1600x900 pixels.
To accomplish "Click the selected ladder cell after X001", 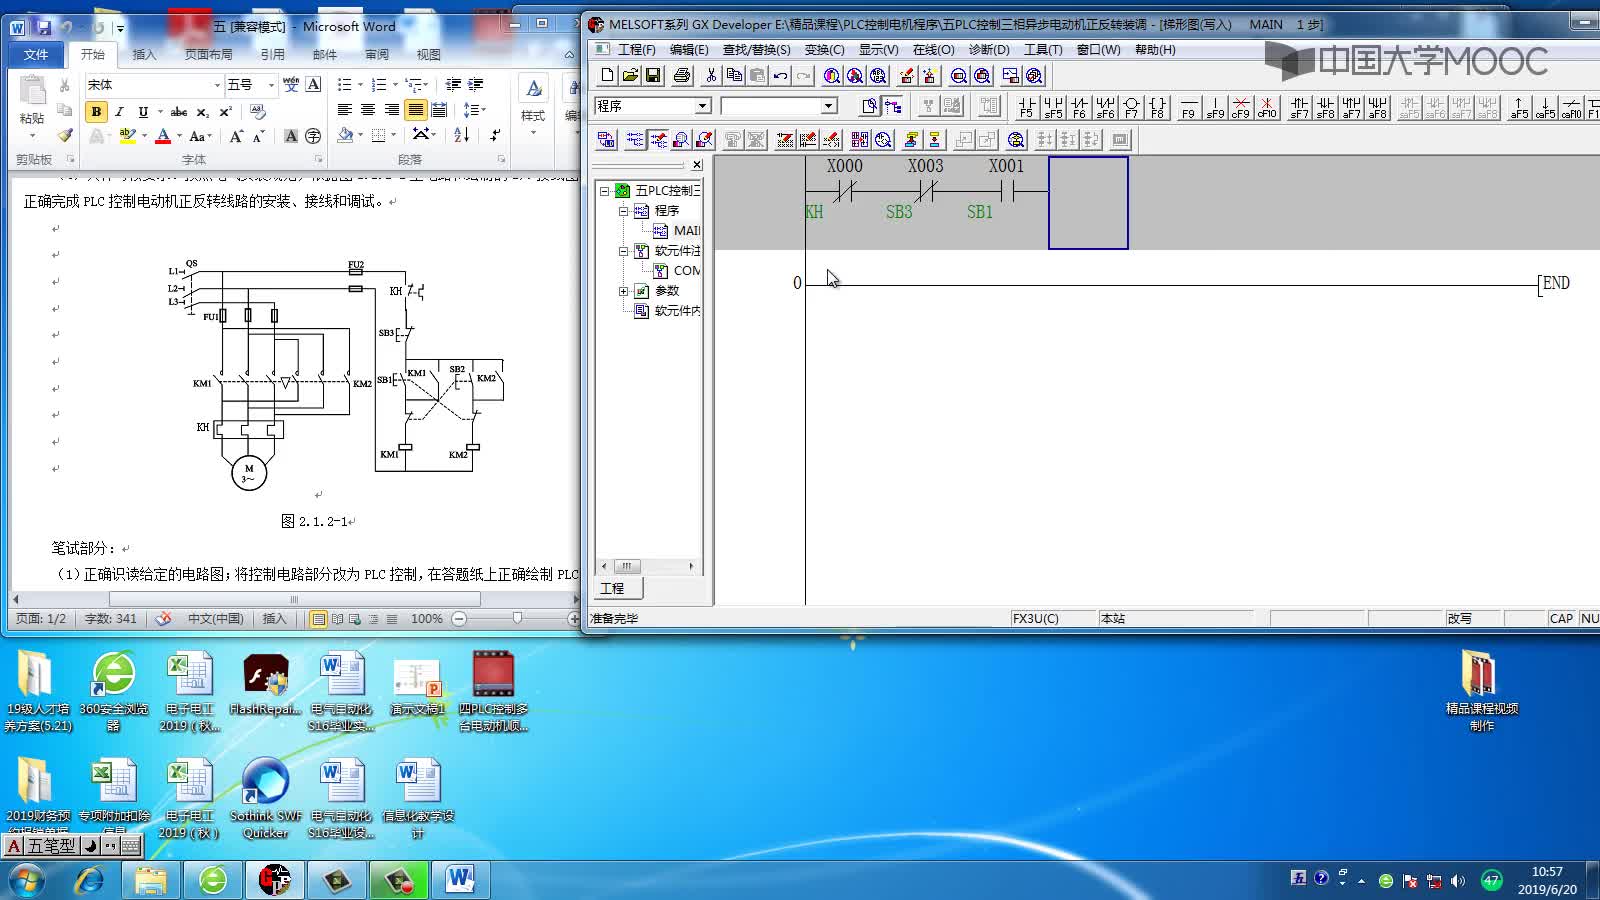I will [x=1088, y=203].
